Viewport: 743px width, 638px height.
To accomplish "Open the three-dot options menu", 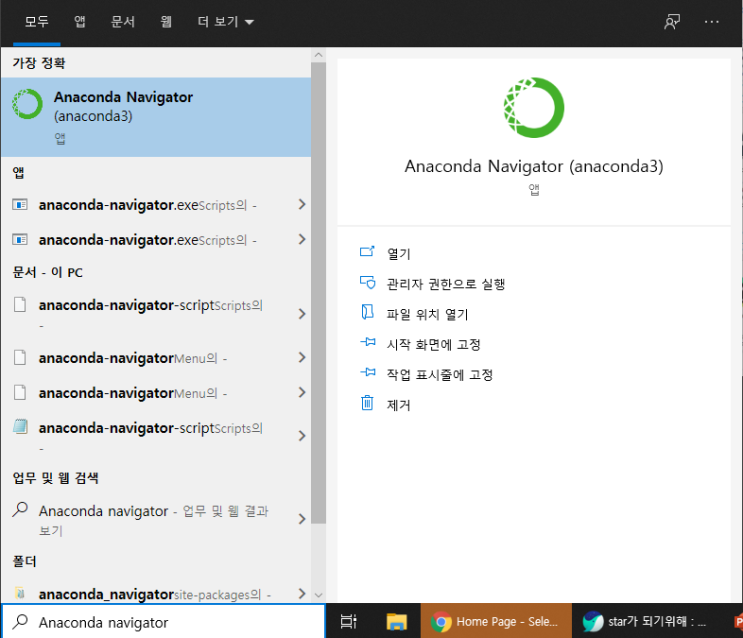I will 711,22.
